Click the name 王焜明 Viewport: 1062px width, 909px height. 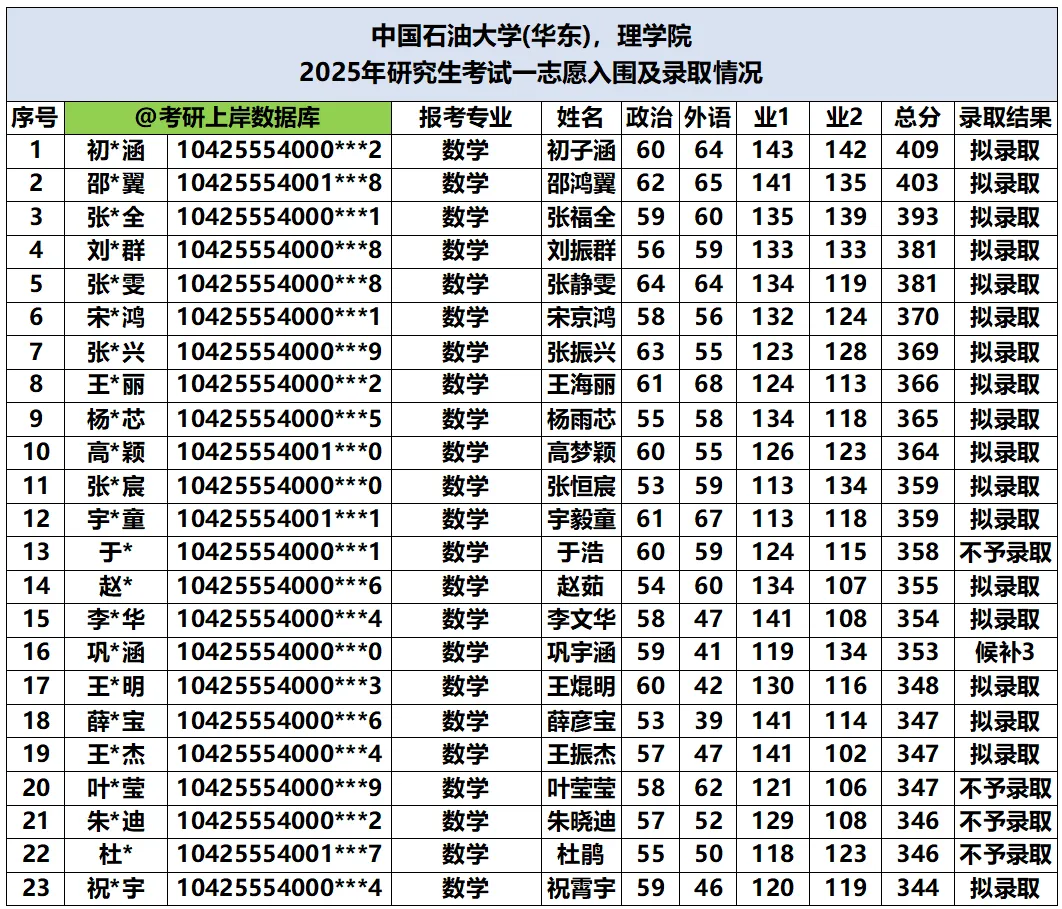(581, 687)
